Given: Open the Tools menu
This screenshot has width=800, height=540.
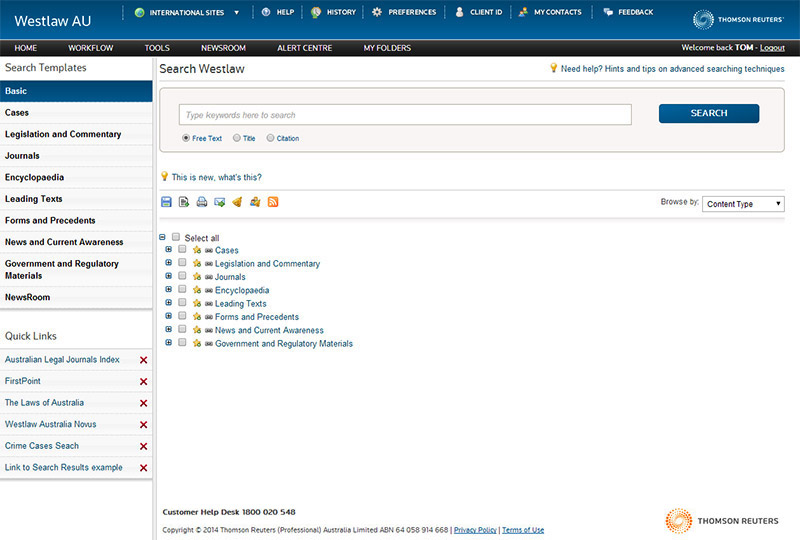Looking at the screenshot, I should [157, 48].
